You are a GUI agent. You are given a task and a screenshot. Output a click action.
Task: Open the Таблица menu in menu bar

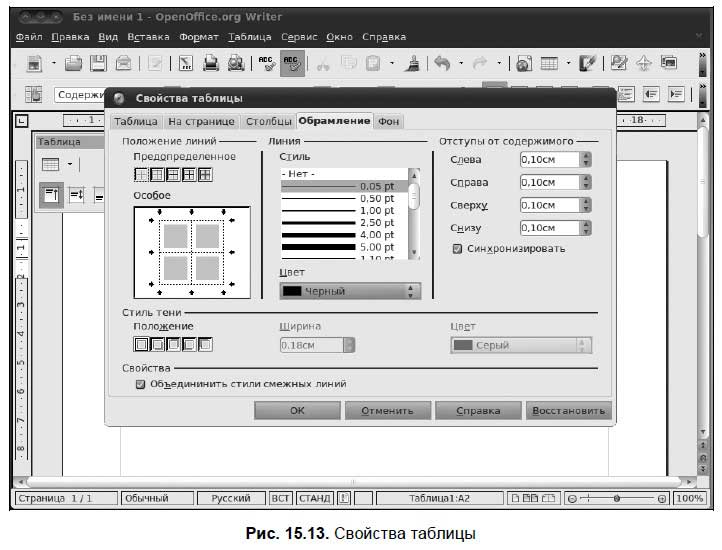click(250, 37)
